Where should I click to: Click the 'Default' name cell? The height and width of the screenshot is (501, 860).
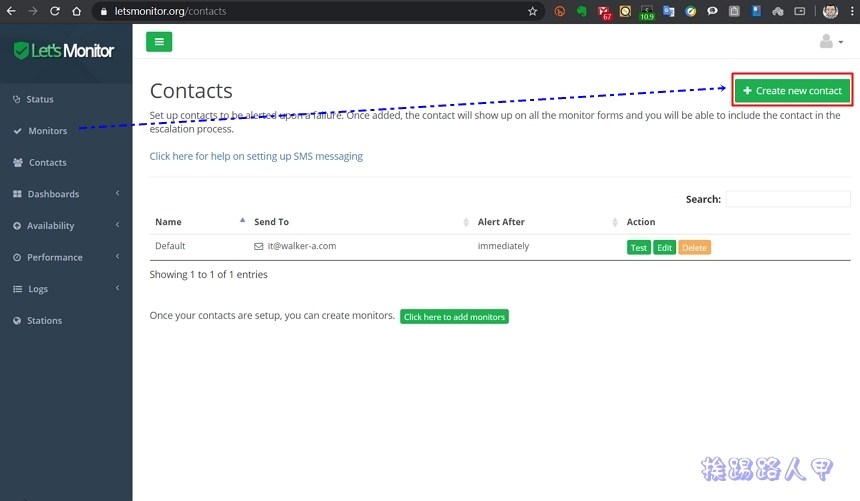(170, 246)
